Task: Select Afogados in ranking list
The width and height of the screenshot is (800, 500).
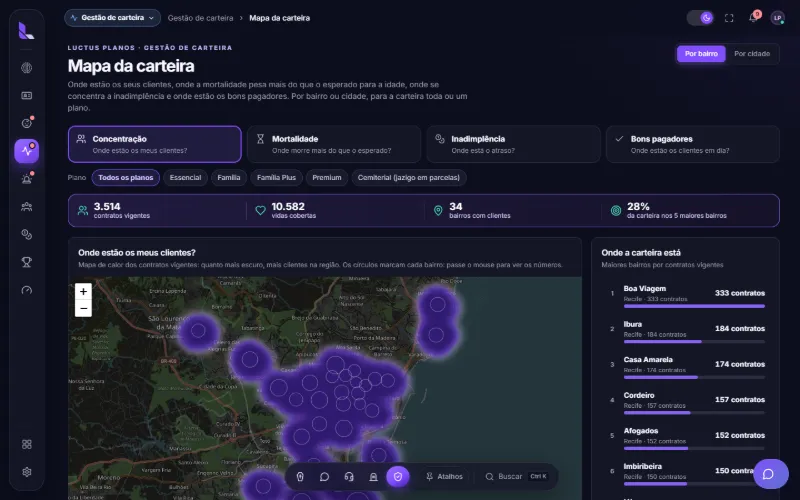Action: (687, 437)
